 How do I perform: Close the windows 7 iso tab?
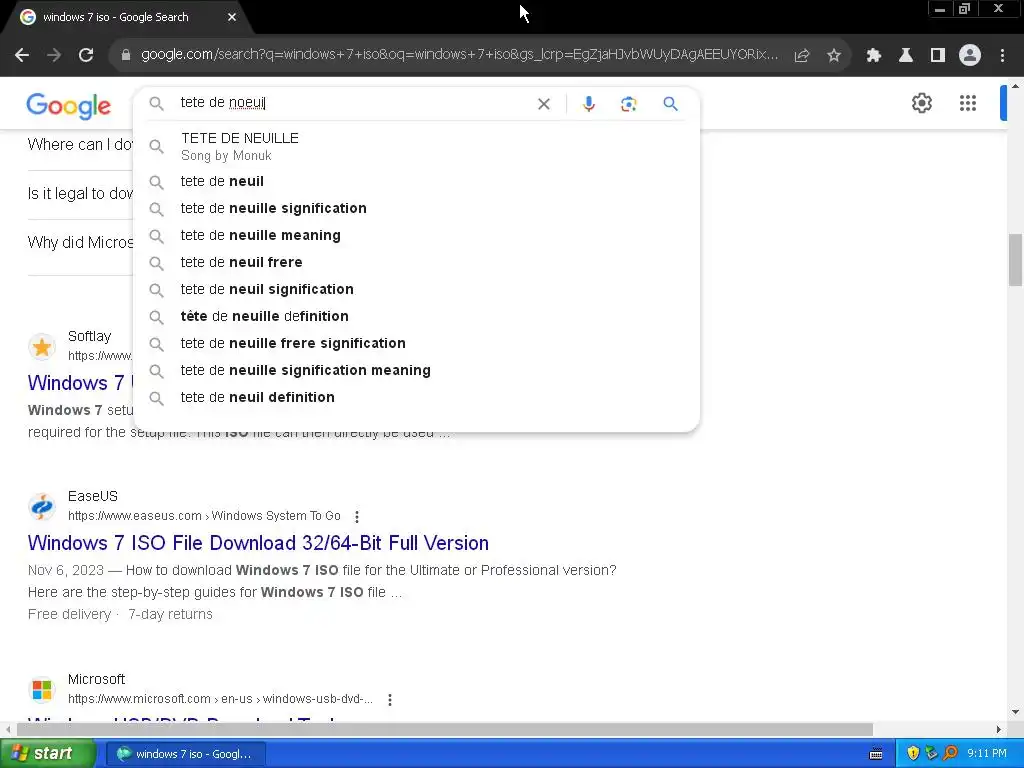[x=232, y=18]
